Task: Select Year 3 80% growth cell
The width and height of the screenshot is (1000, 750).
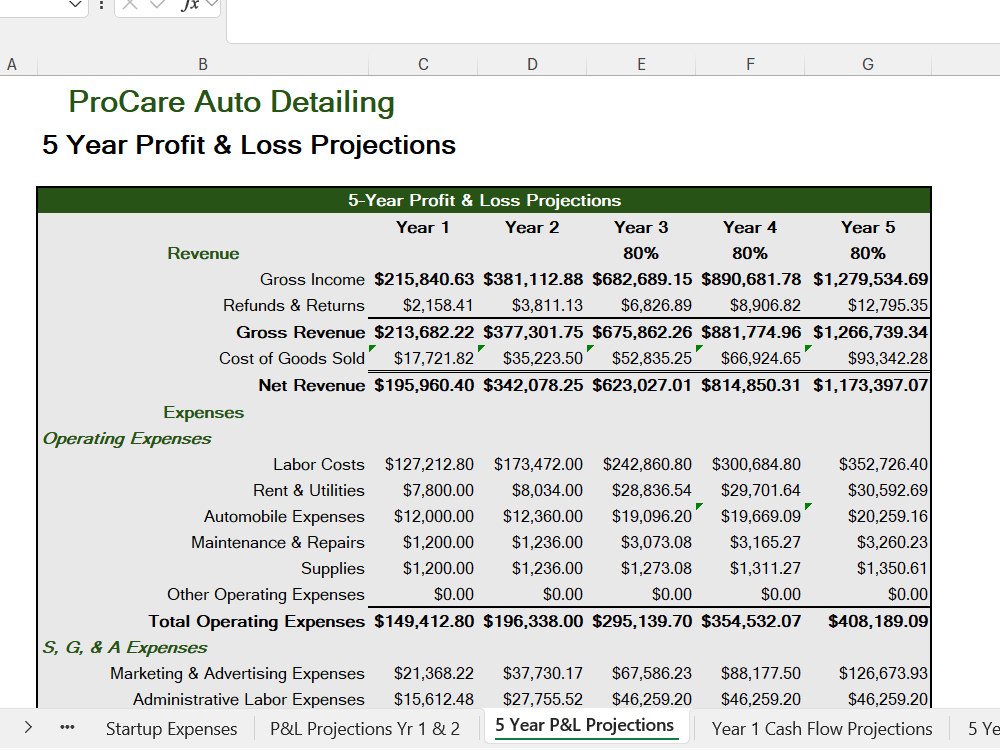Action: (x=641, y=253)
